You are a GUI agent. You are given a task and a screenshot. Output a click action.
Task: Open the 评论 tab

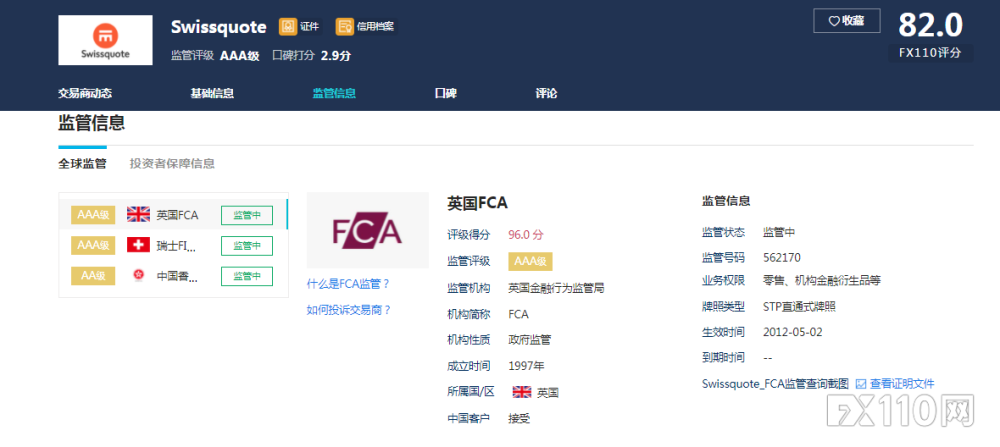547,93
